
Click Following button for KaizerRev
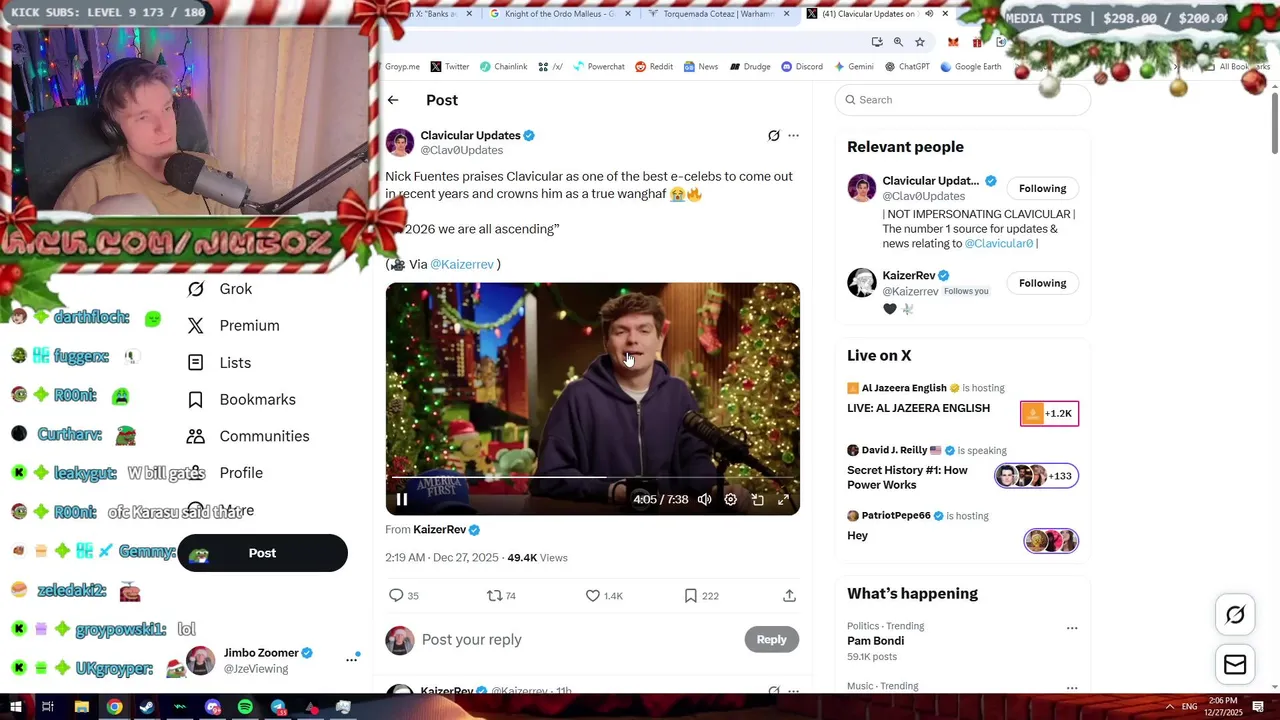pos(1042,283)
